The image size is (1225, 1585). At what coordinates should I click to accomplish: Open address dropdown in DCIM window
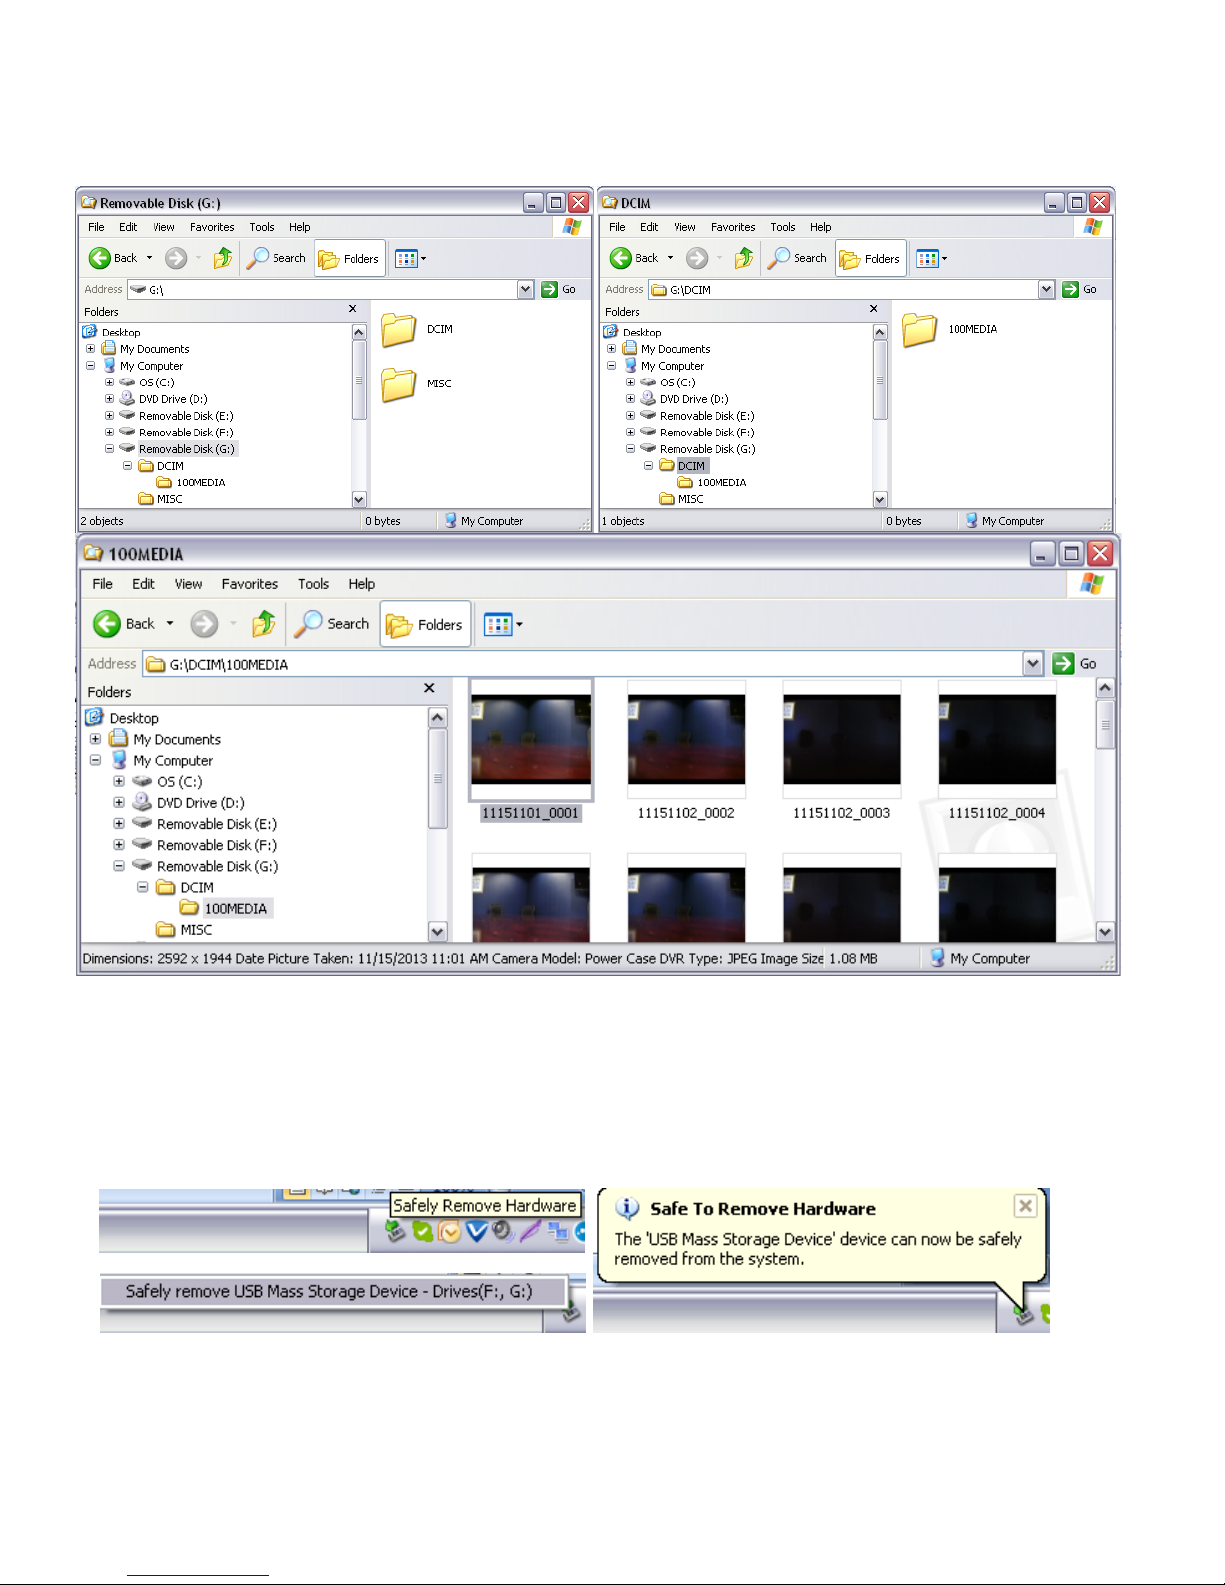point(1046,289)
